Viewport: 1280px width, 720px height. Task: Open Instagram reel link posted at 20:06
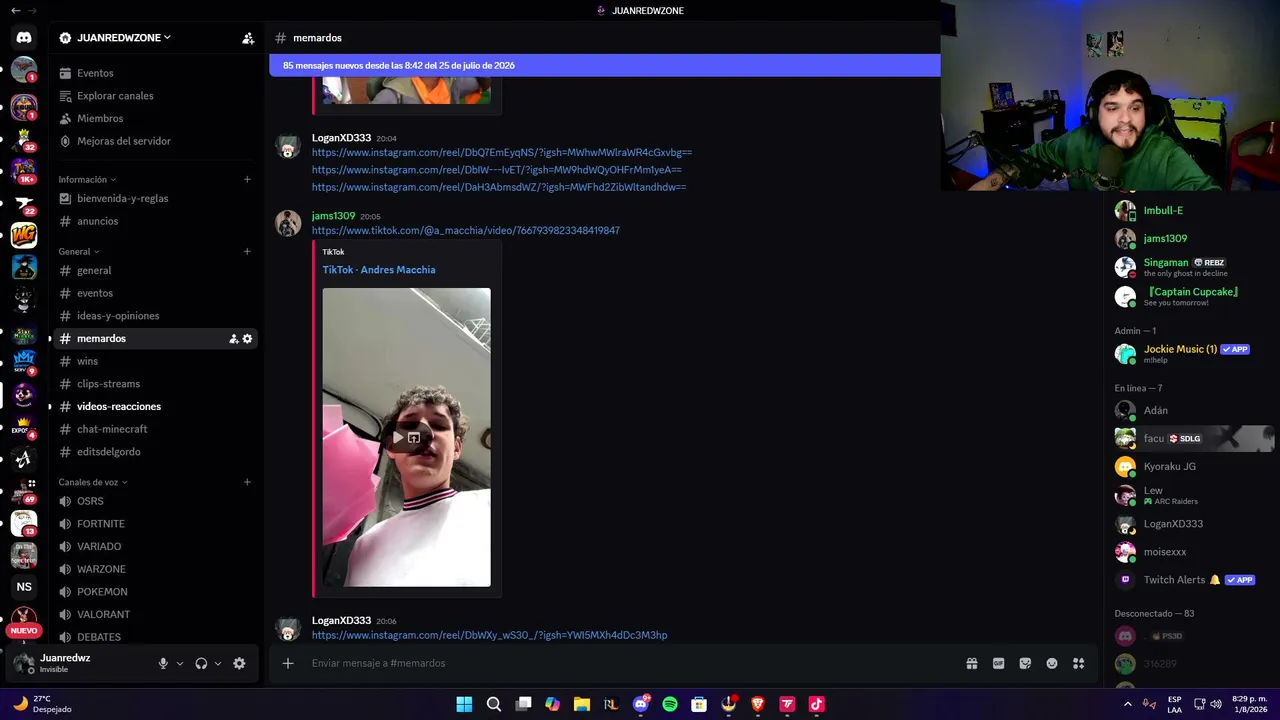489,636
